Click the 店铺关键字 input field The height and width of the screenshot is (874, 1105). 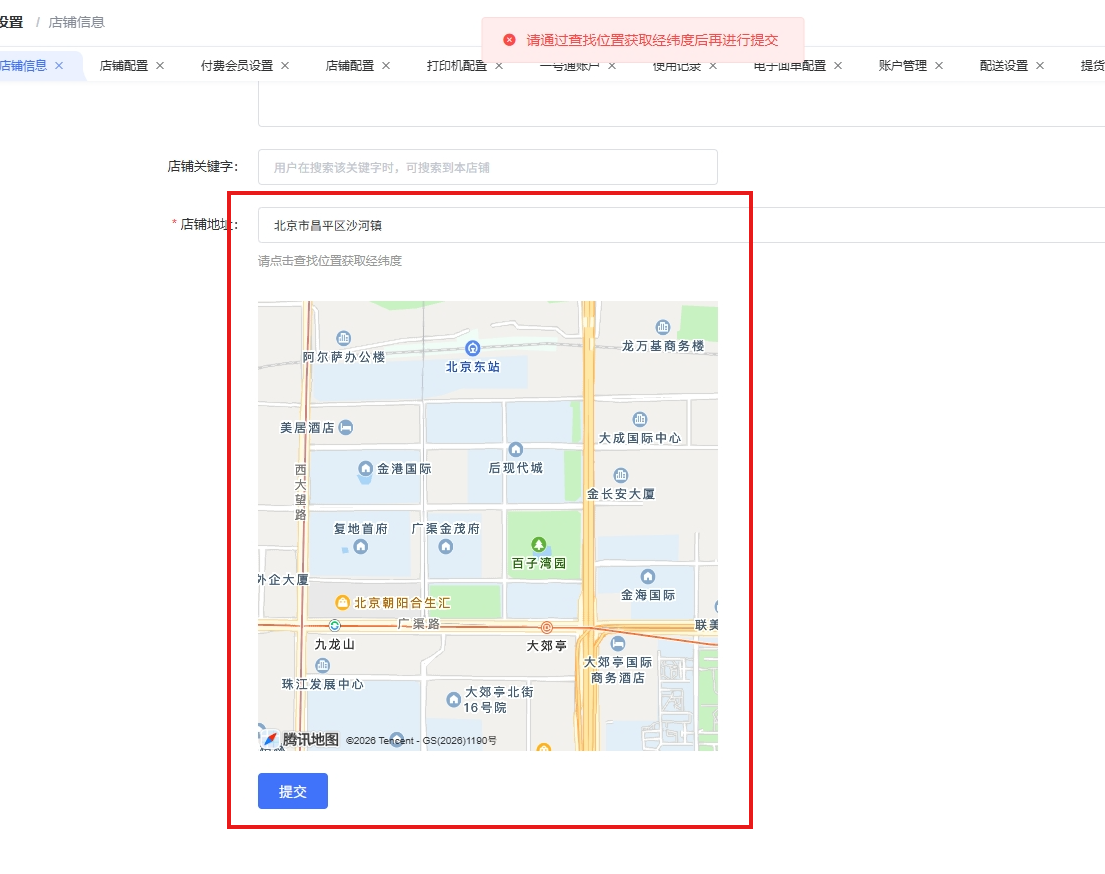(x=488, y=167)
